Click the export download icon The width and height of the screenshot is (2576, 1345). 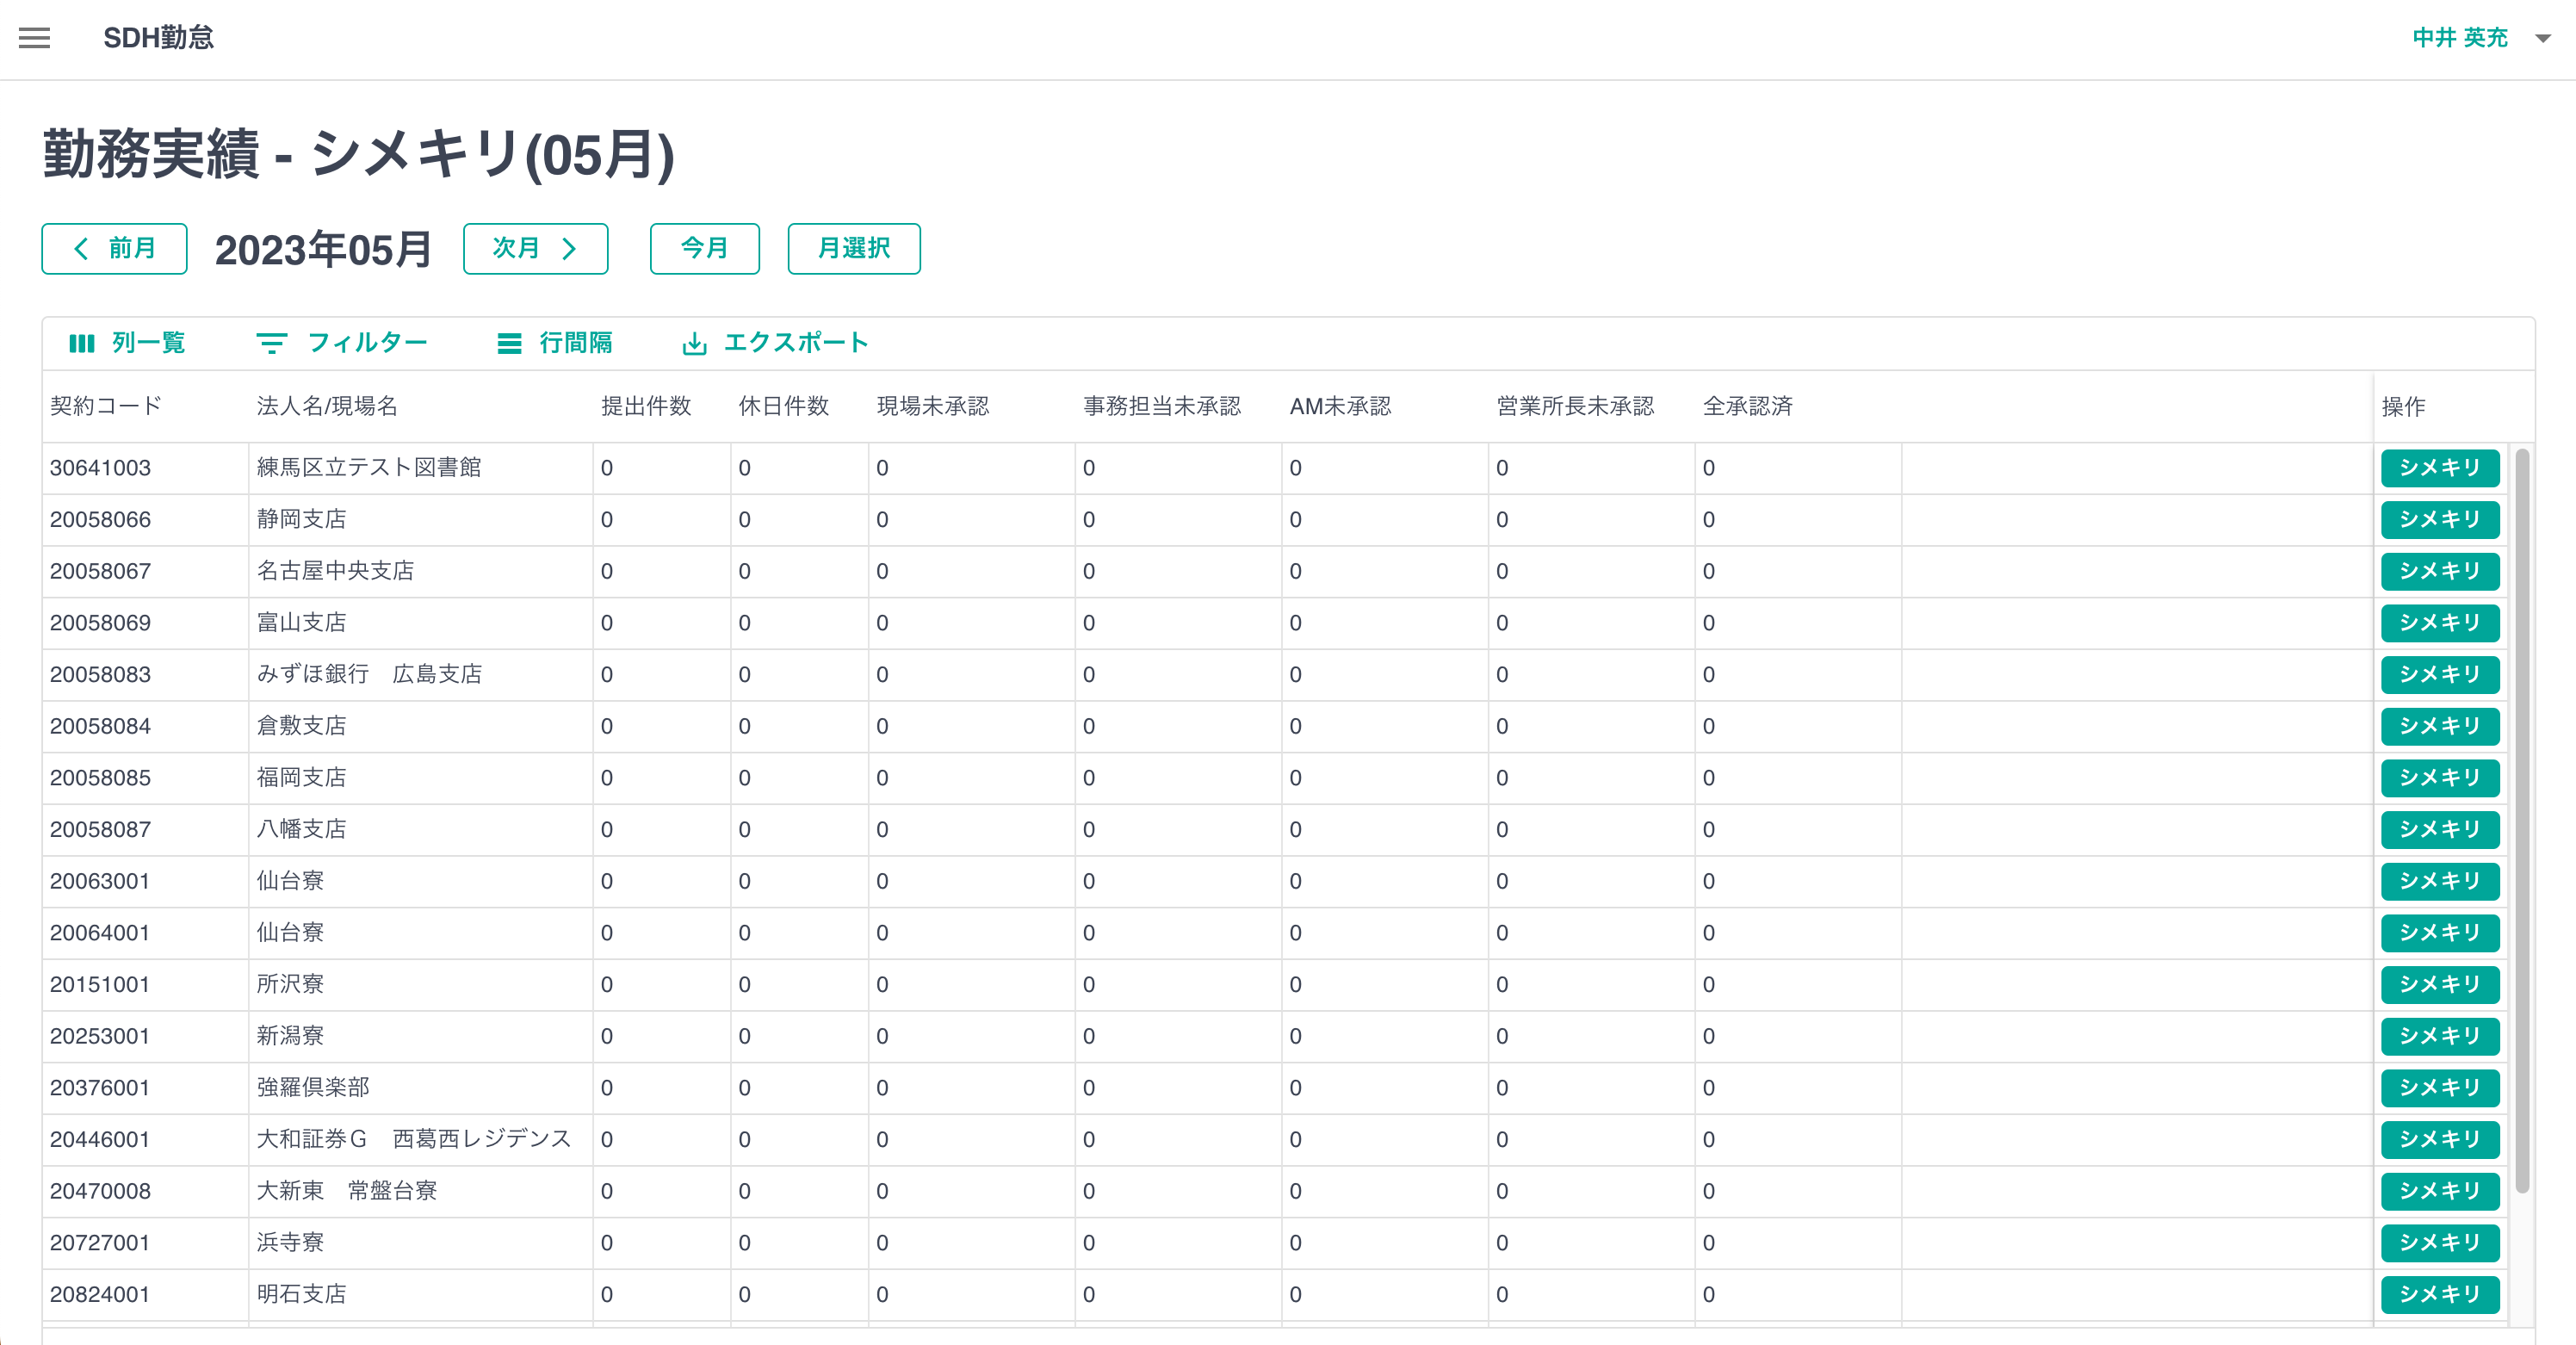(x=694, y=343)
